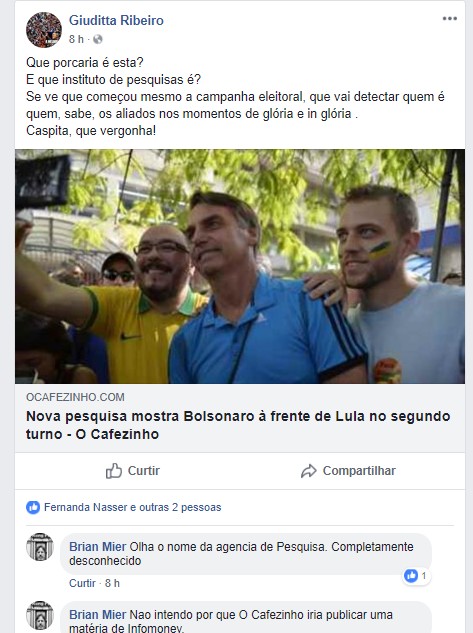Open the Bolsonaro selfie article image
473x633 pixels.
[240, 266]
